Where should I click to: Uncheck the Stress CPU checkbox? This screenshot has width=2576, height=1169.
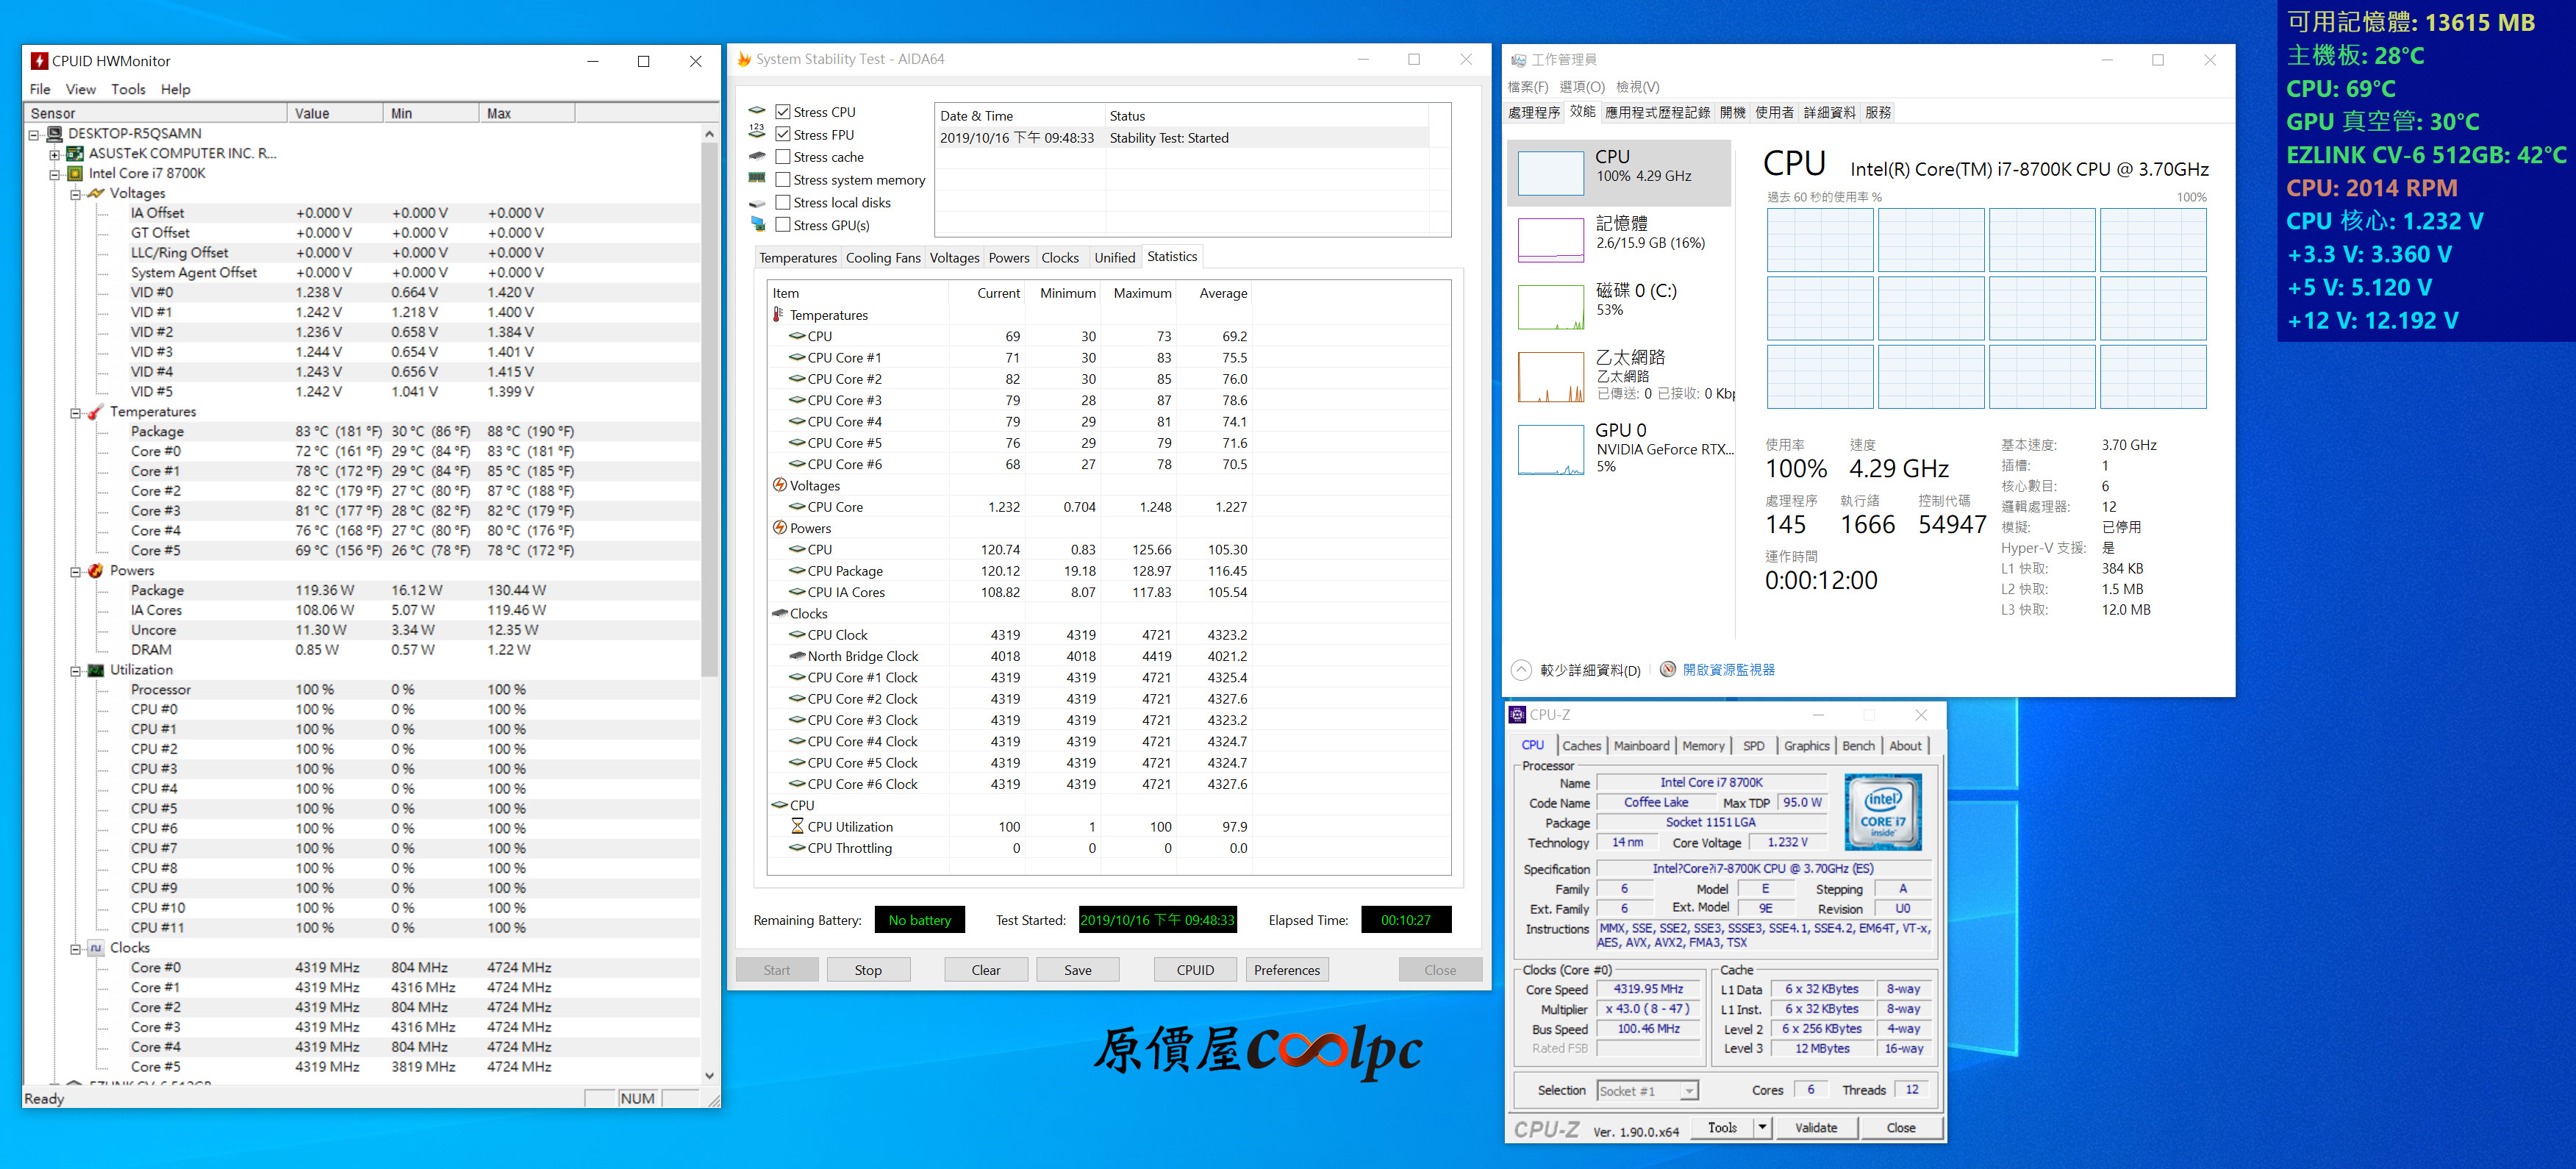(783, 112)
